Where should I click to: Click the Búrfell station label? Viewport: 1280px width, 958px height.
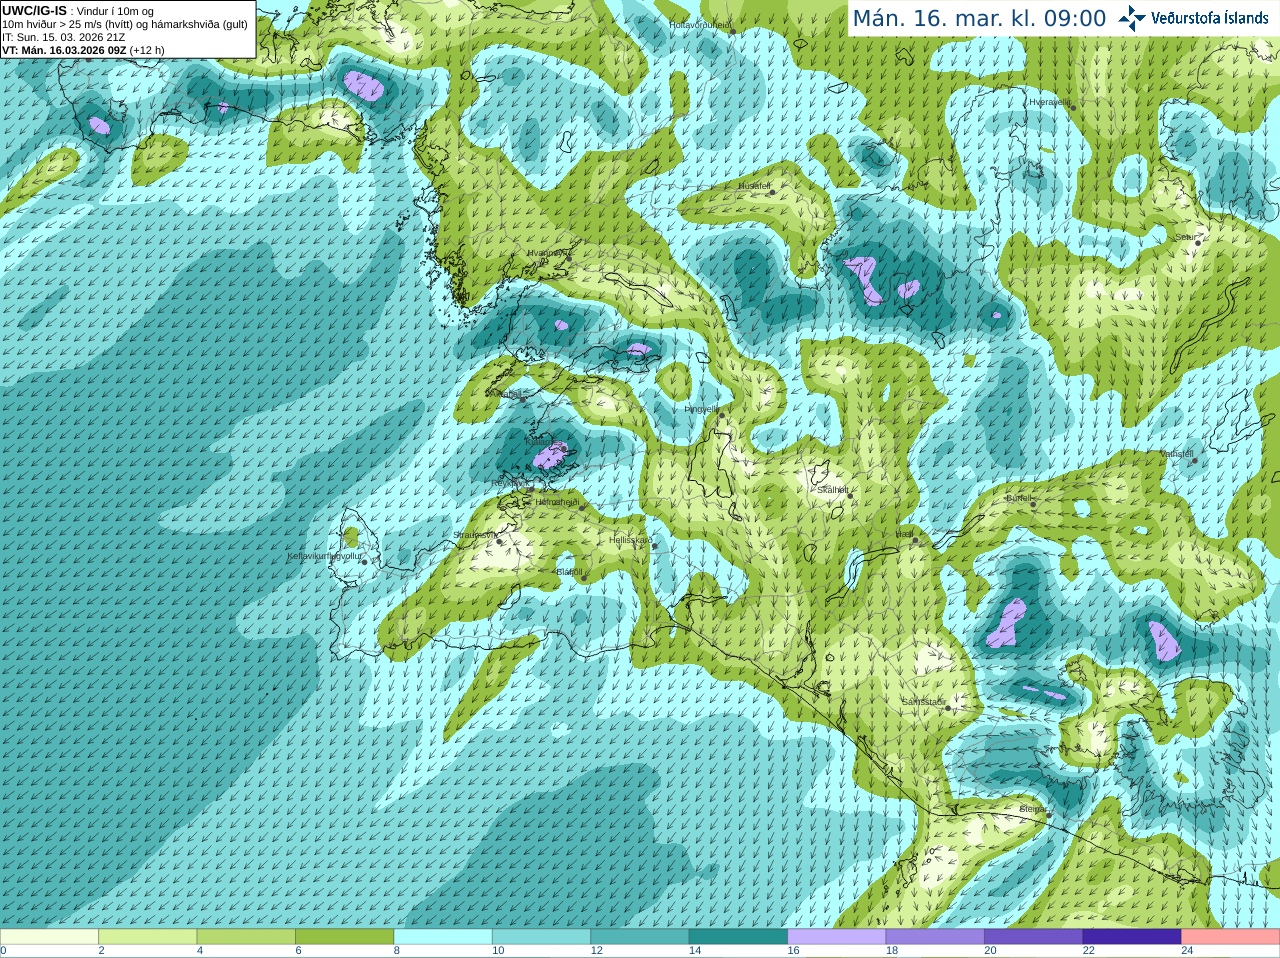coord(1018,498)
